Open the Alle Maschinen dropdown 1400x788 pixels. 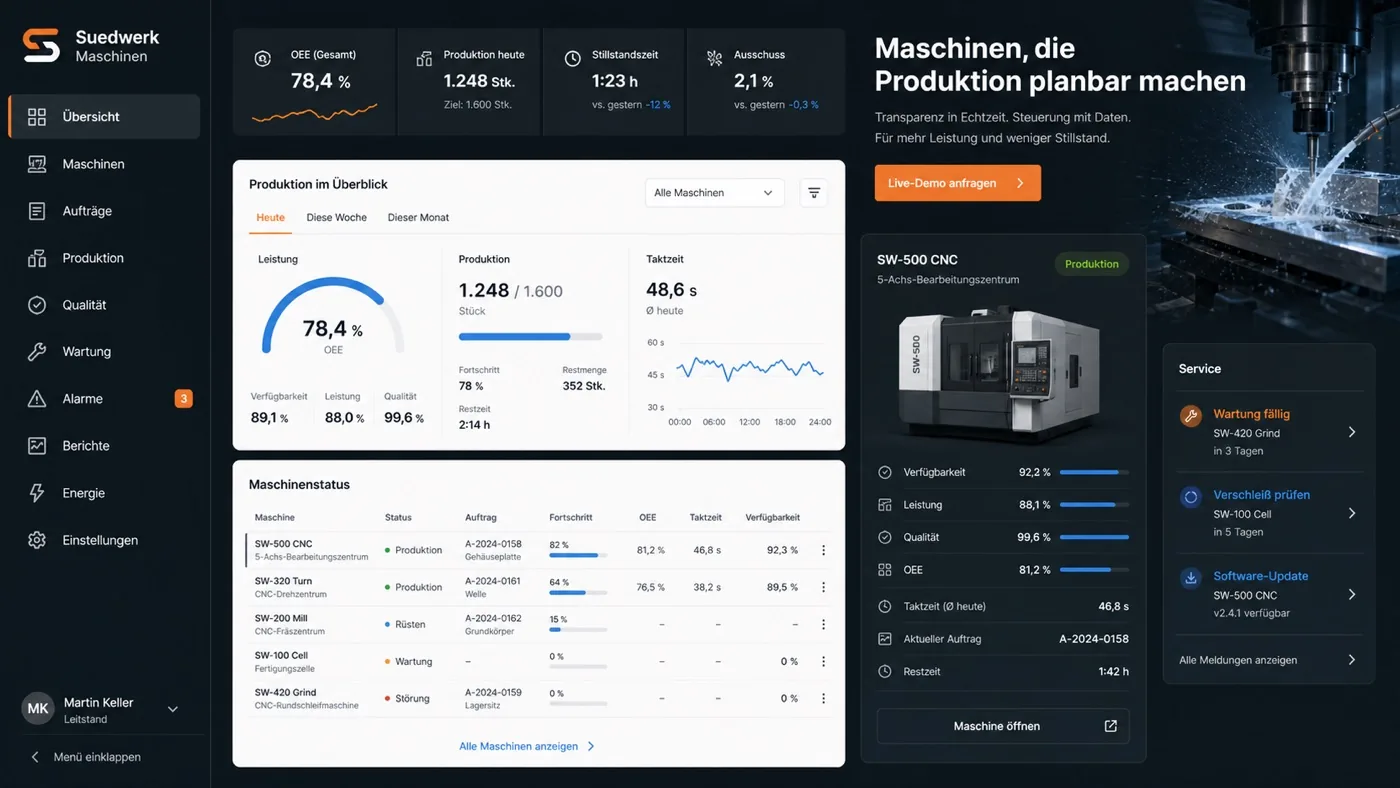[714, 193]
